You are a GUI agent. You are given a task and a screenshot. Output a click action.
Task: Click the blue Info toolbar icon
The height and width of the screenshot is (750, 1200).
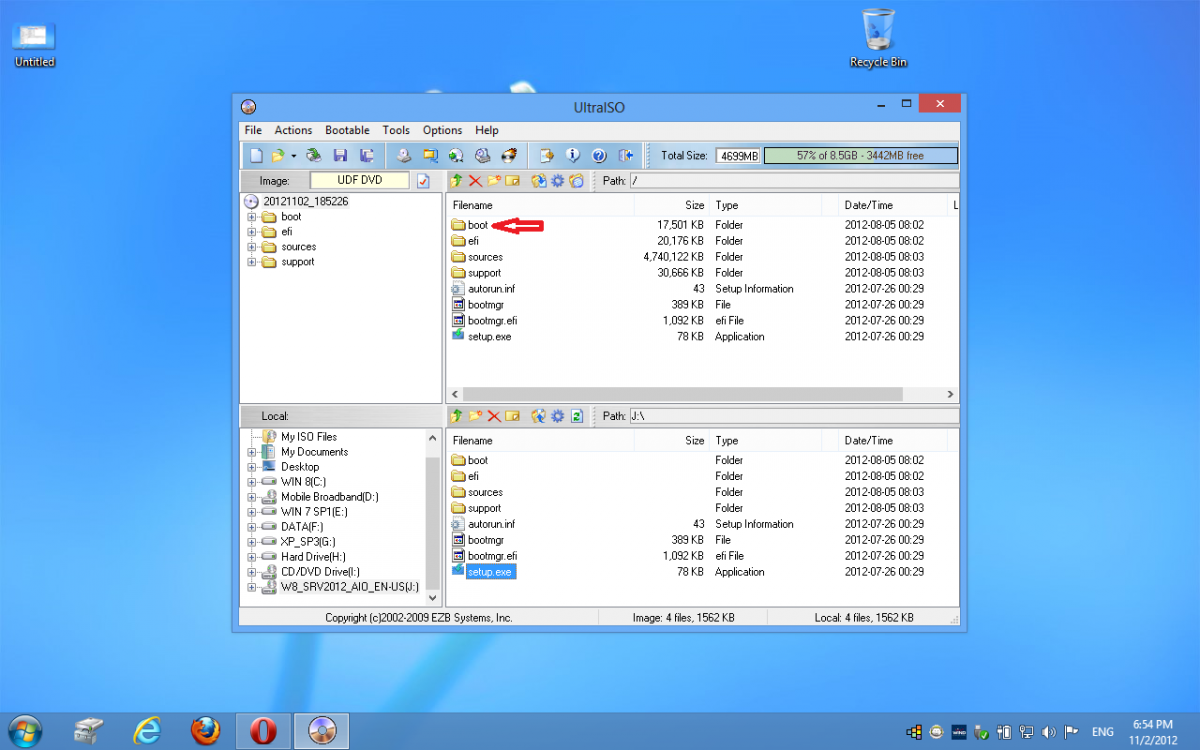[x=573, y=155]
